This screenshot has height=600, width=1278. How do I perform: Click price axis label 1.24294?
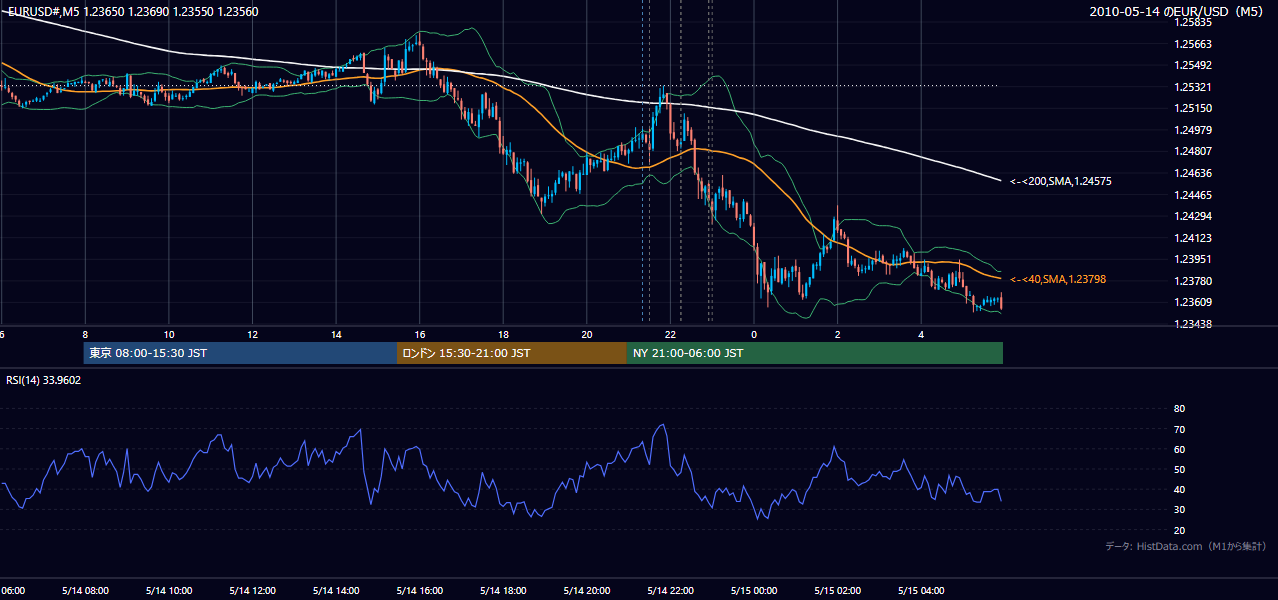pyautogui.click(x=1193, y=216)
